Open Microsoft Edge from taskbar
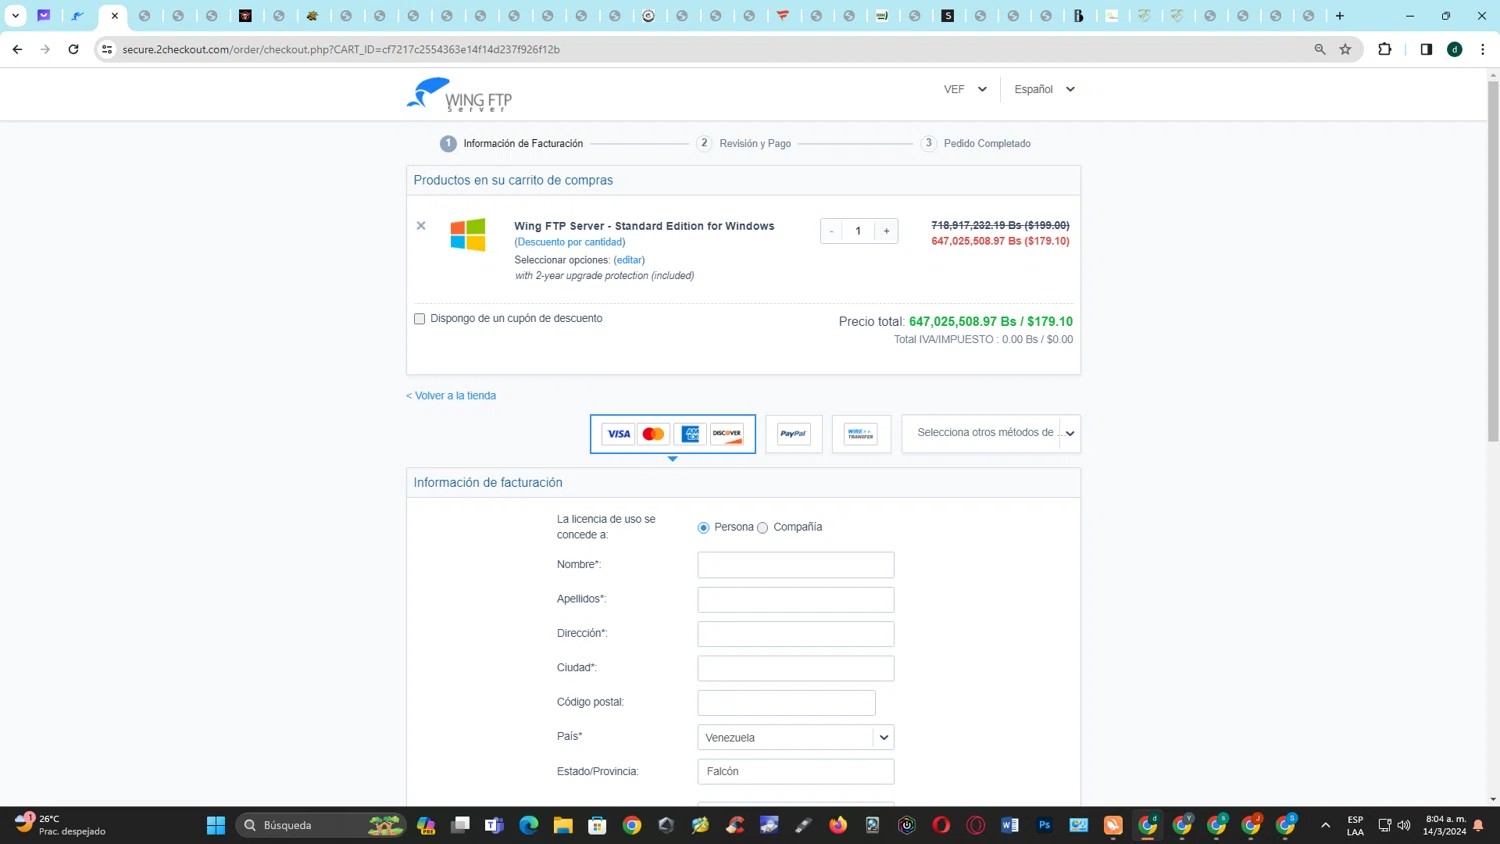 click(x=528, y=825)
